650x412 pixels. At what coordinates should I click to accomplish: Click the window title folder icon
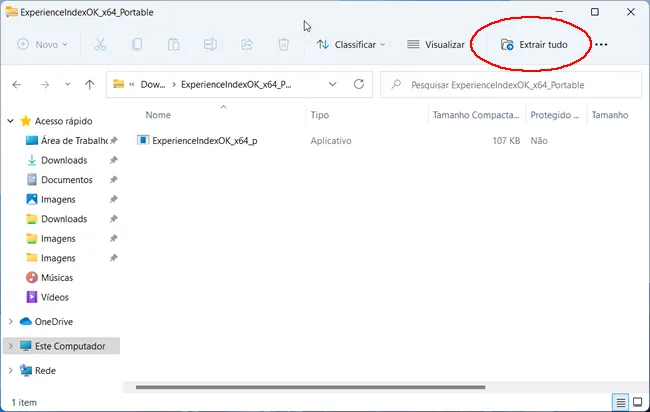coord(11,12)
